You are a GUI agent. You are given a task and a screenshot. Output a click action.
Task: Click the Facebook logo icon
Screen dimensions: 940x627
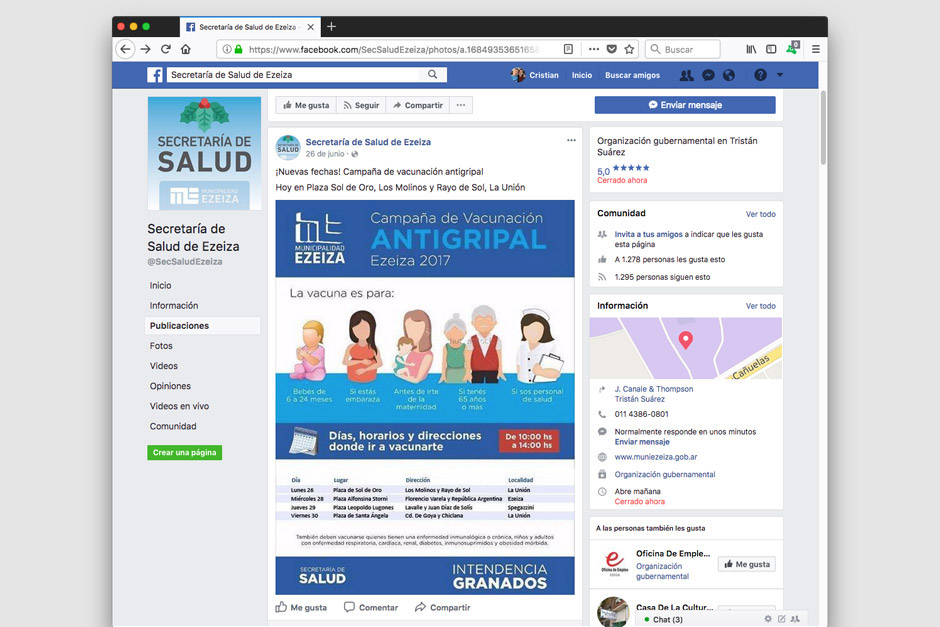pos(155,75)
